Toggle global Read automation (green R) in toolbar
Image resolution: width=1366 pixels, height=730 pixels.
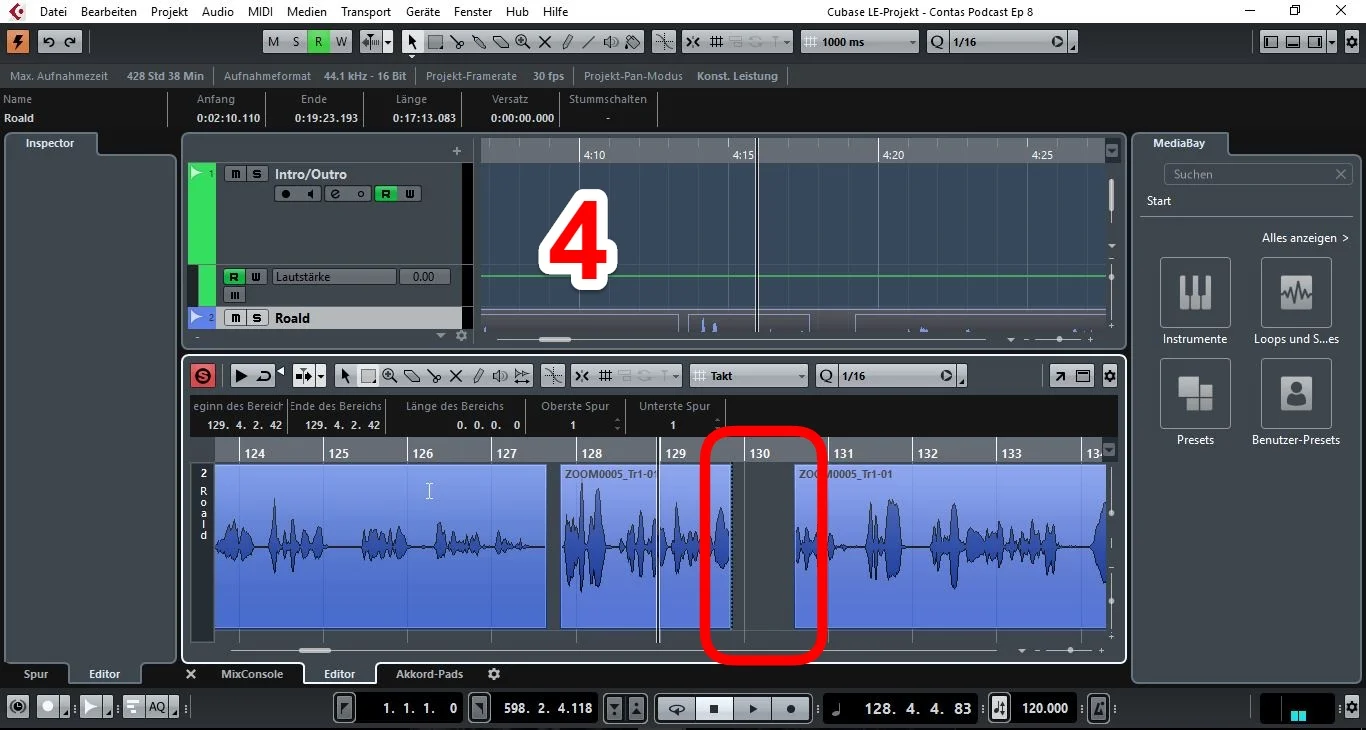coord(318,42)
